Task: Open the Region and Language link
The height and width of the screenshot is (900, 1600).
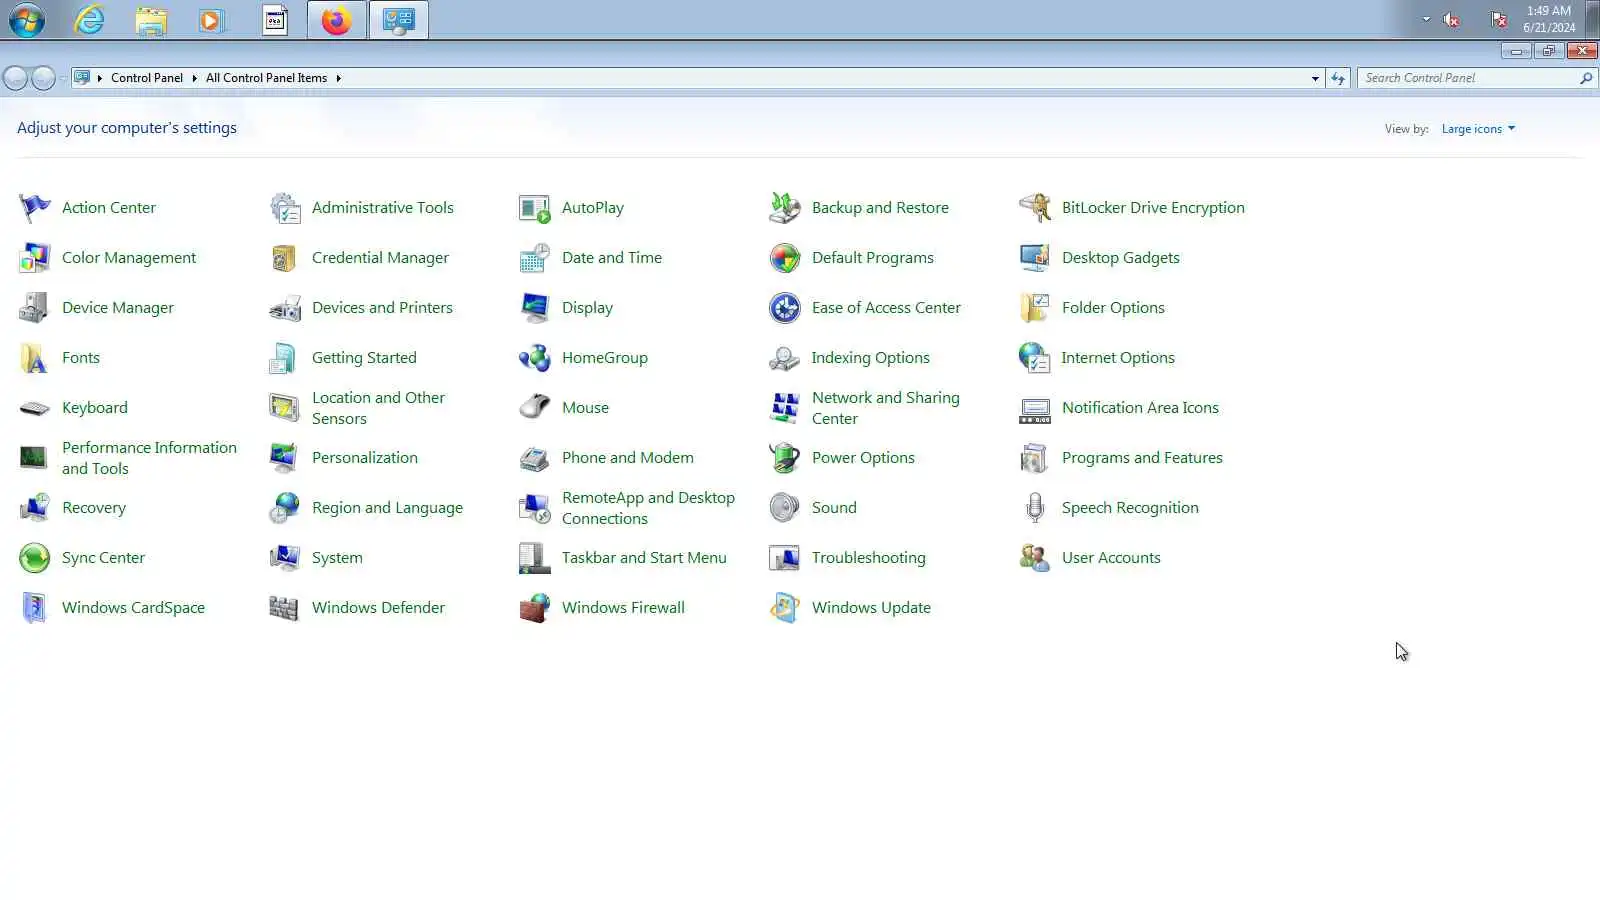Action: [x=387, y=508]
